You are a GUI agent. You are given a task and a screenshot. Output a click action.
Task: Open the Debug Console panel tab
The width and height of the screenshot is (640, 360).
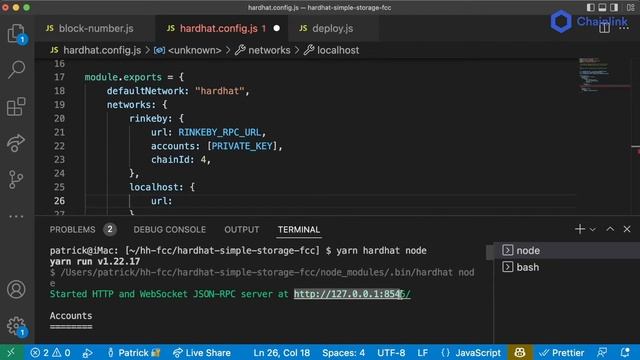(x=169, y=229)
